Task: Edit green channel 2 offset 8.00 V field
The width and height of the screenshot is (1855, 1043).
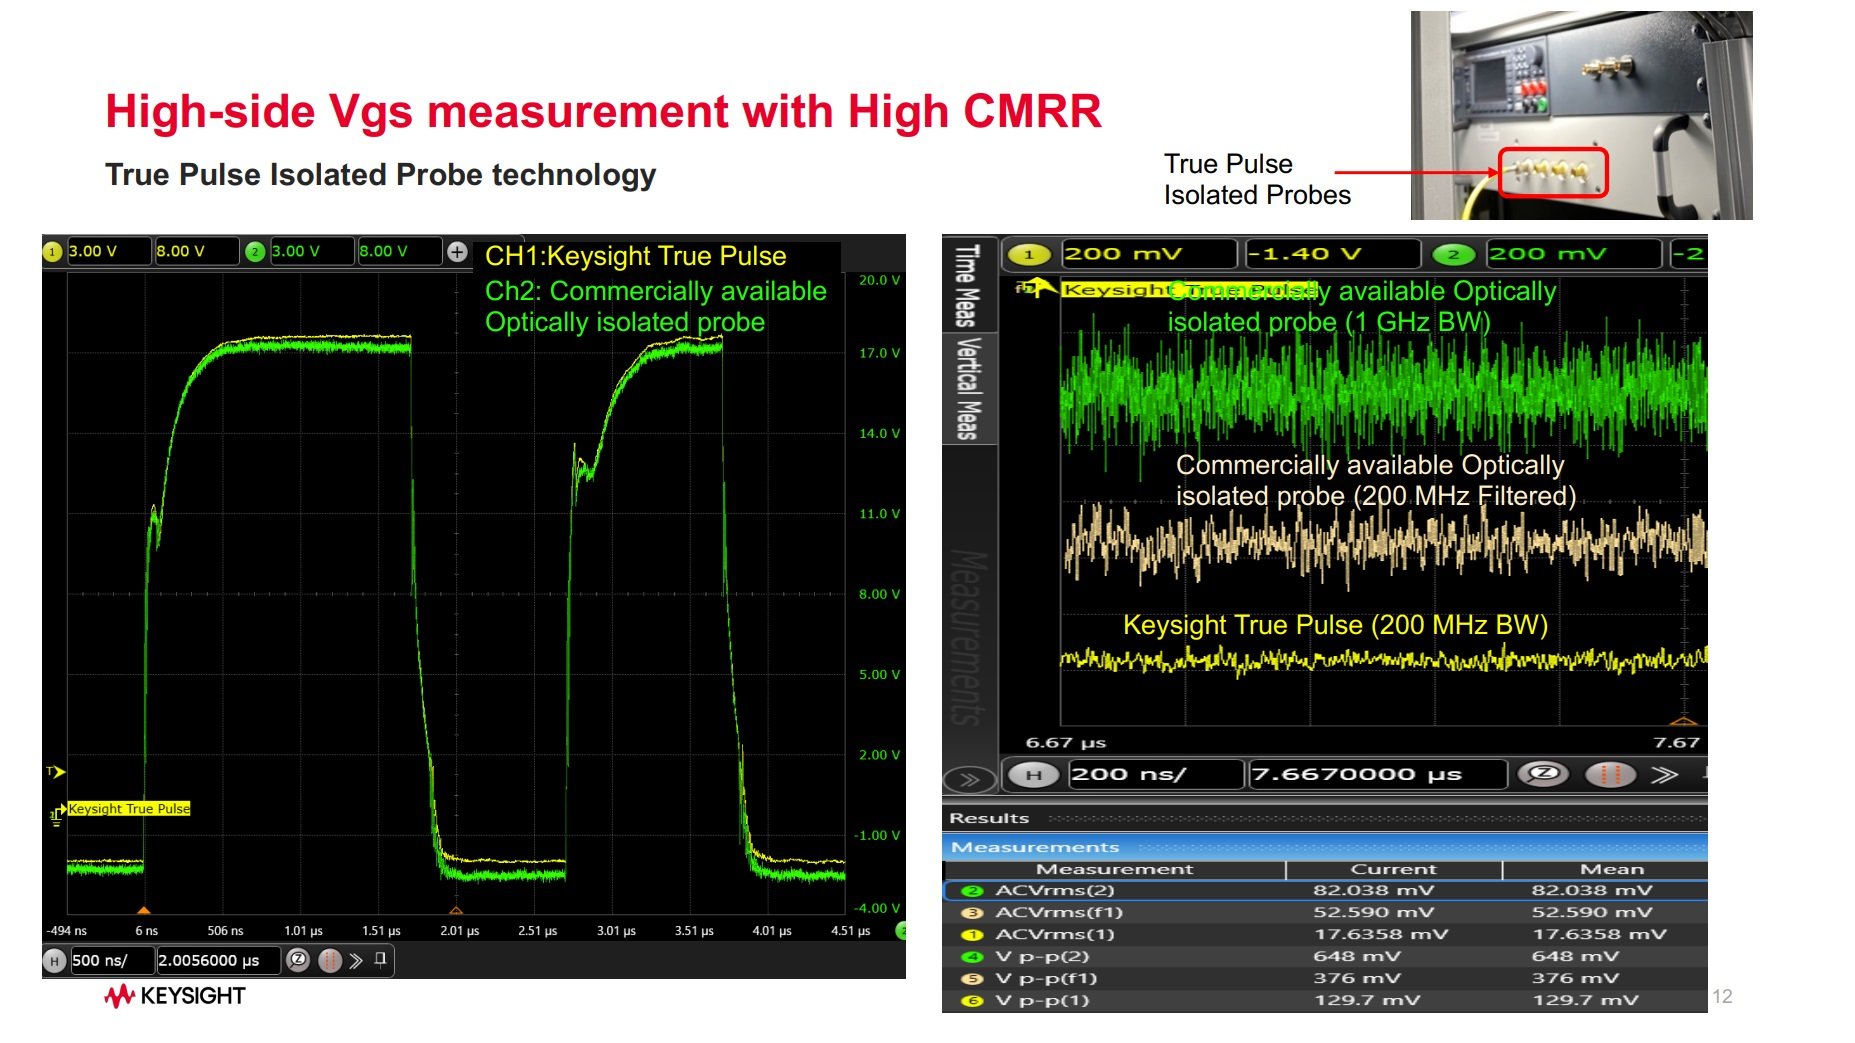Action: [400, 251]
